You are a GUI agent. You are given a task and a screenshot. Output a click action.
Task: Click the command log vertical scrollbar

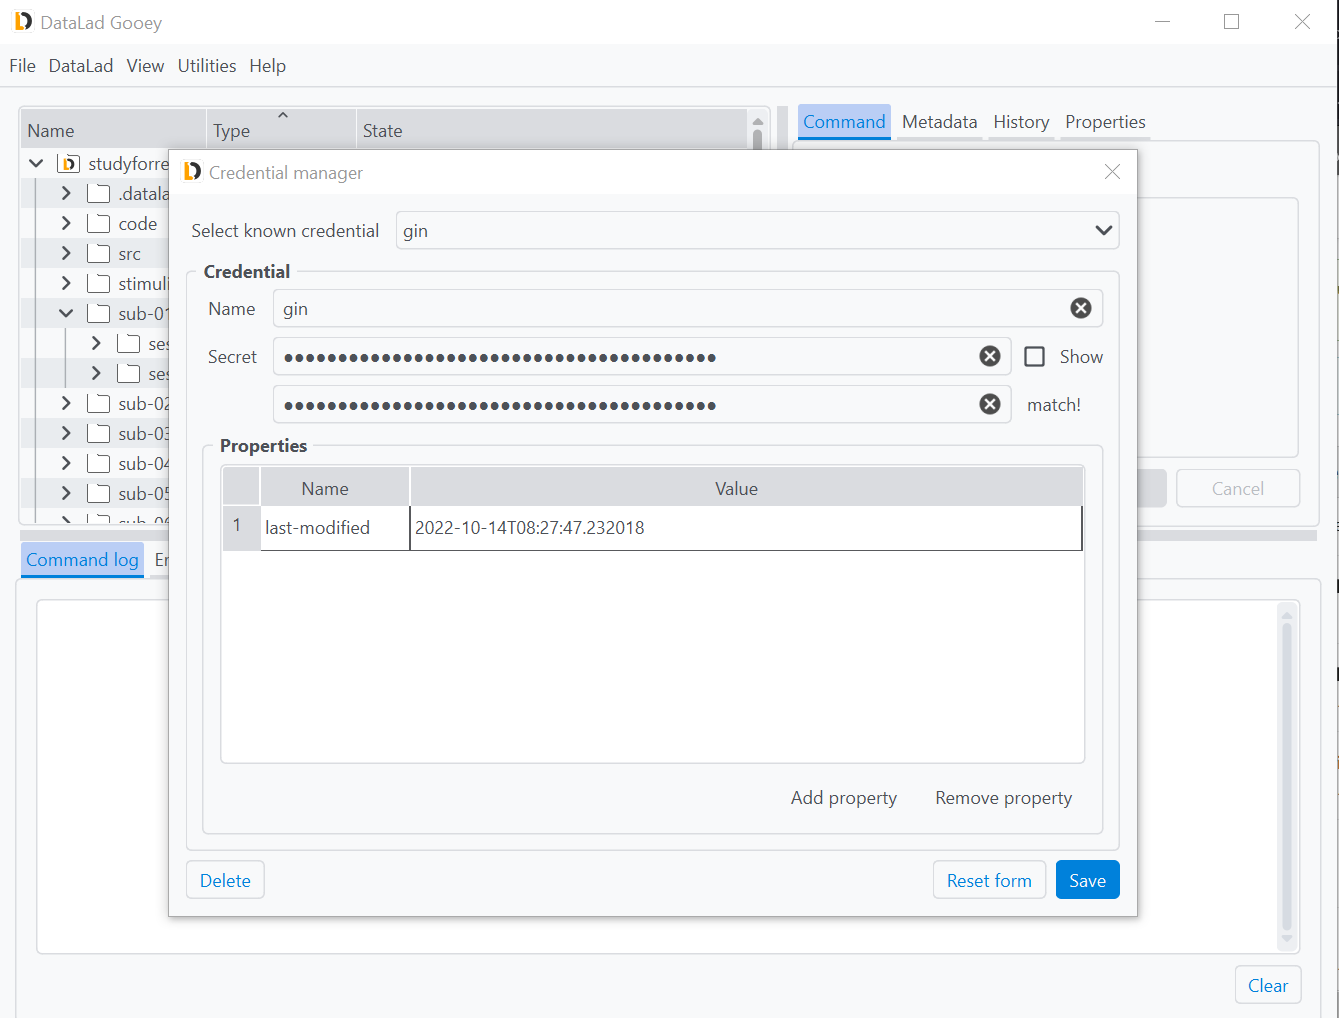coord(1287,775)
